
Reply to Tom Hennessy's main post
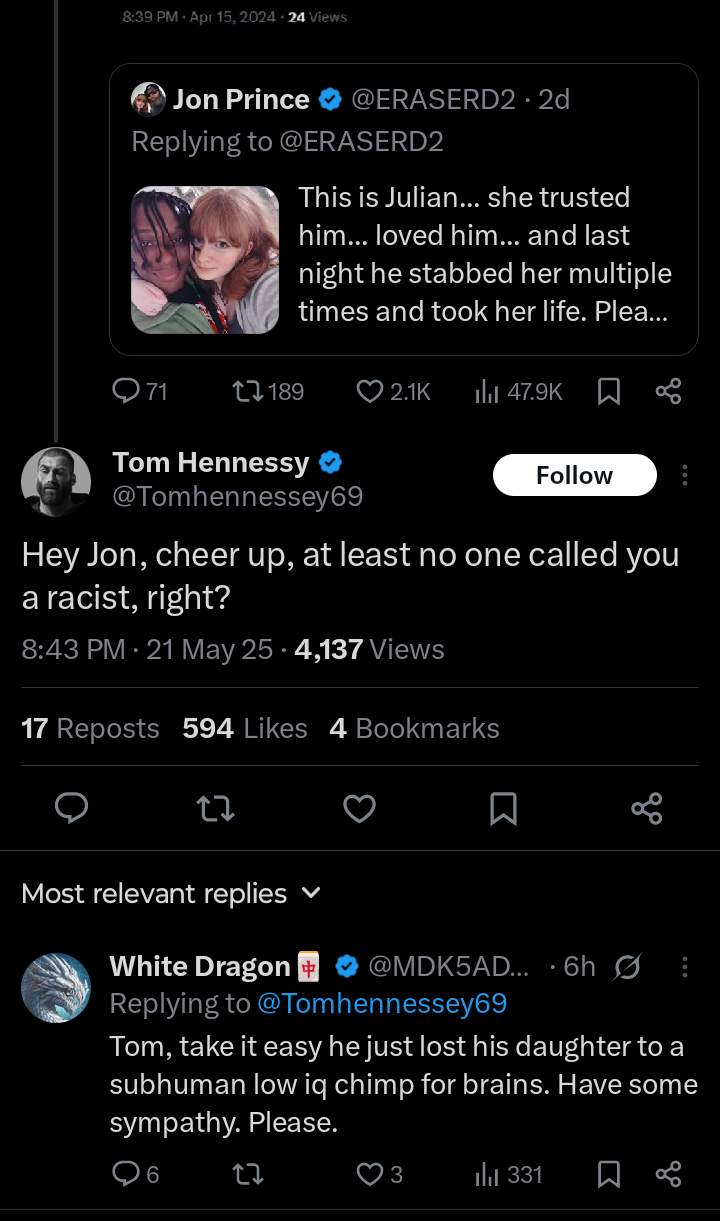point(71,808)
